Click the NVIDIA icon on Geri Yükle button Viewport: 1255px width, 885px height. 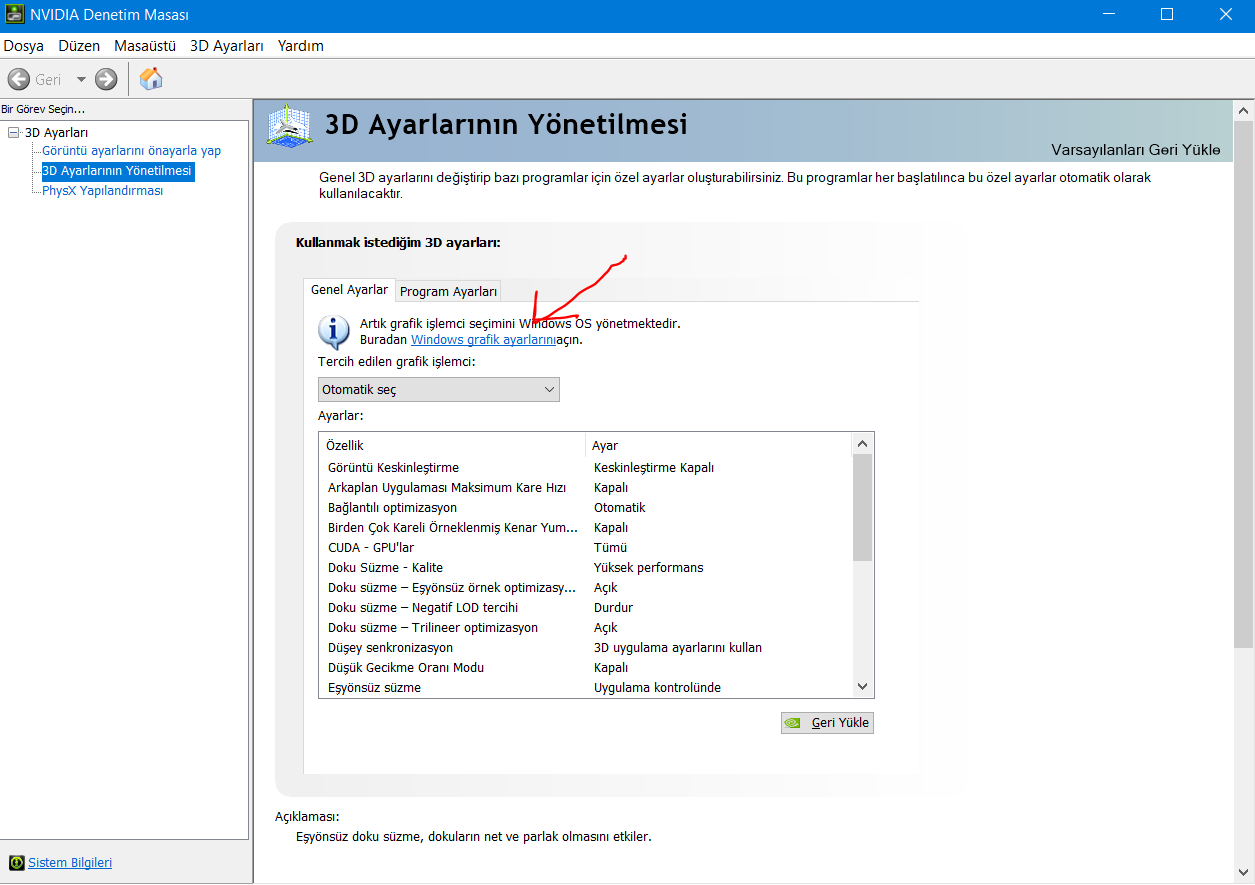point(793,723)
